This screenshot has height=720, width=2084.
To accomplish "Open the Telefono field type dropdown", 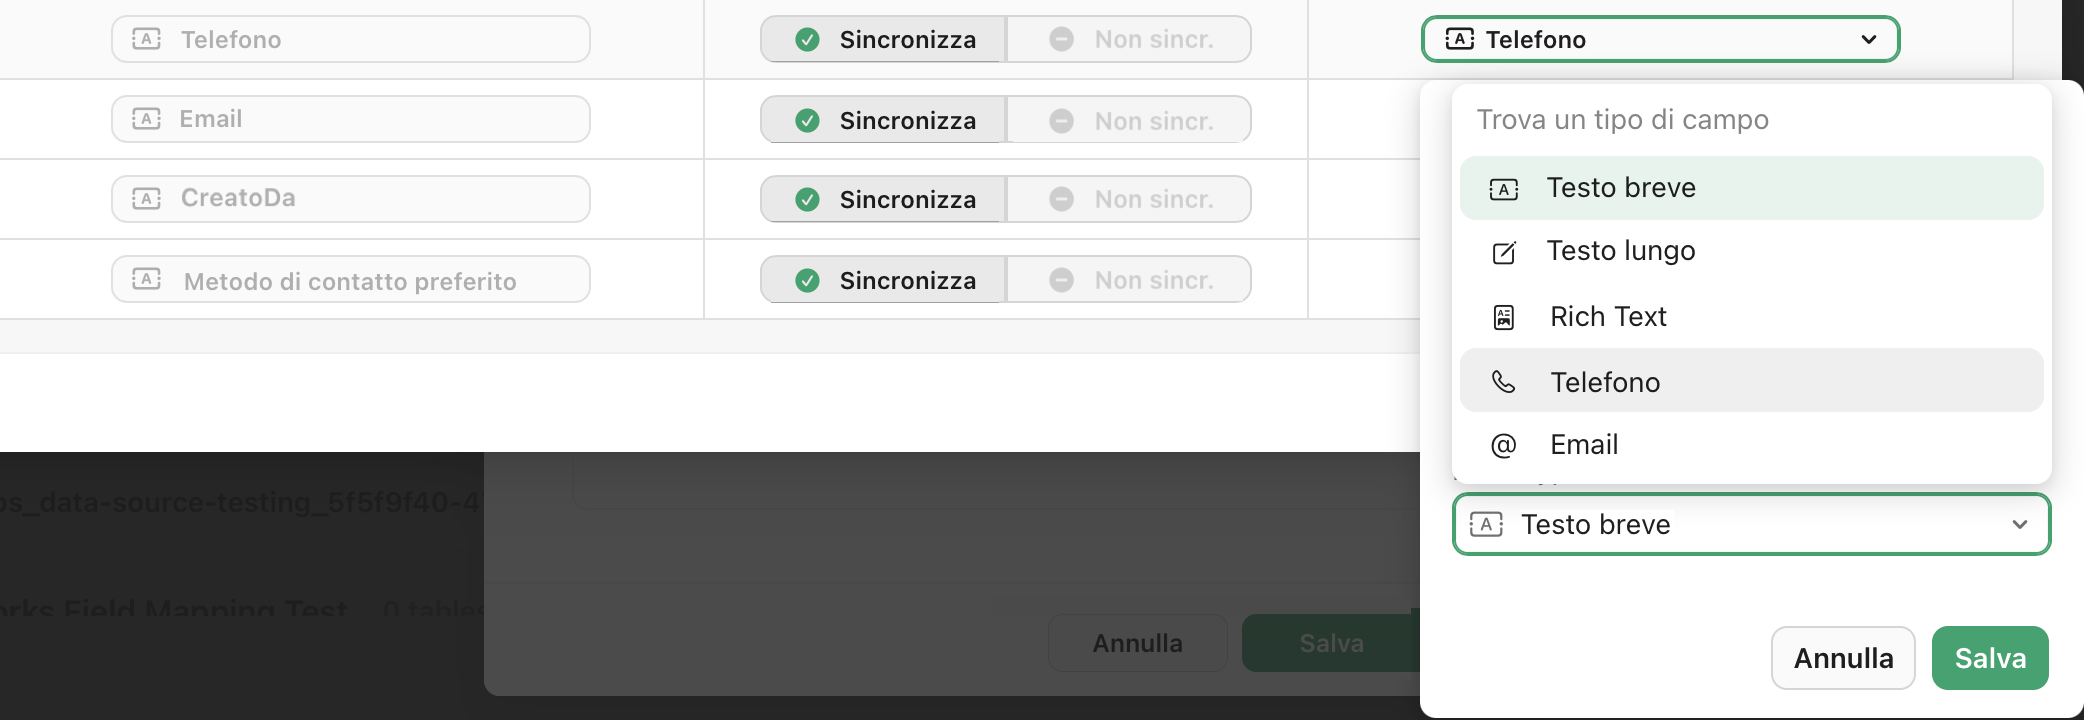I will coord(1660,39).
